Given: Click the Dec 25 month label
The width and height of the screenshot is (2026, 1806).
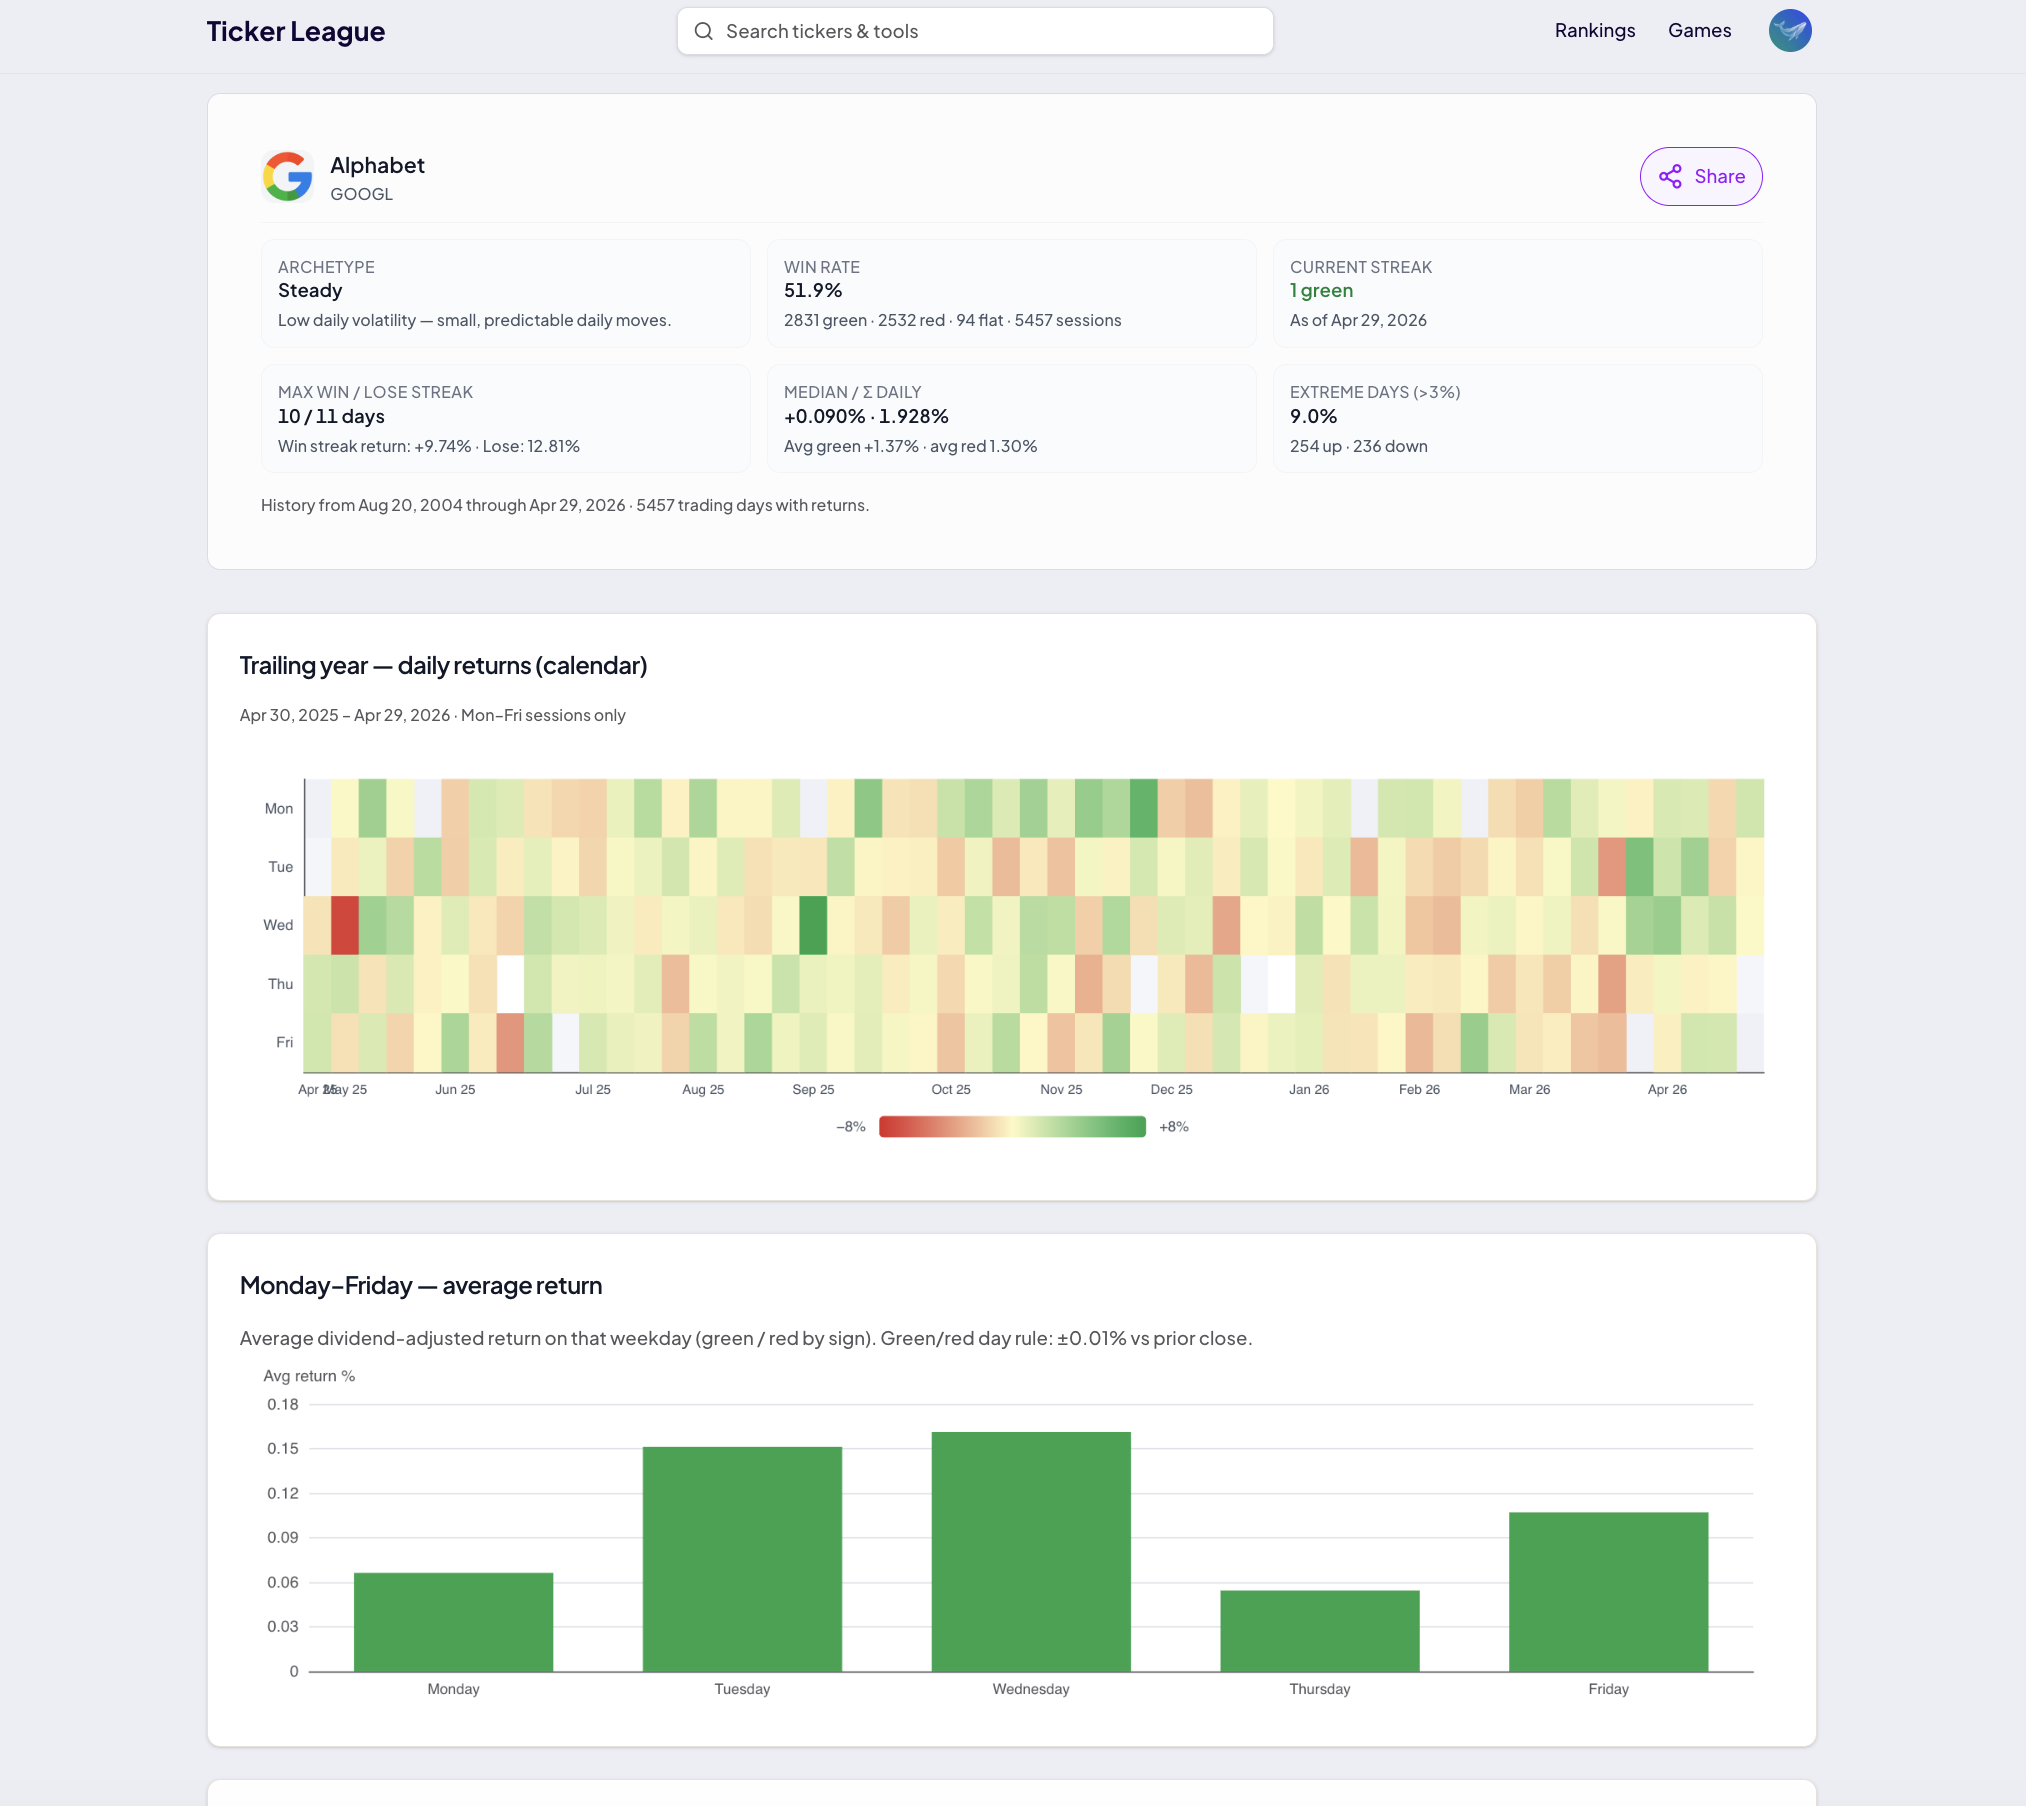Looking at the screenshot, I should (1172, 1090).
